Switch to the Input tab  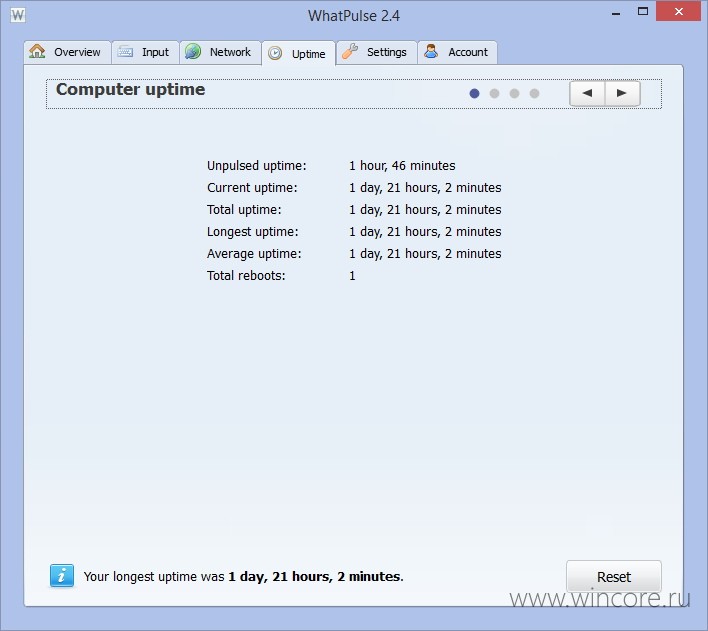[145, 52]
